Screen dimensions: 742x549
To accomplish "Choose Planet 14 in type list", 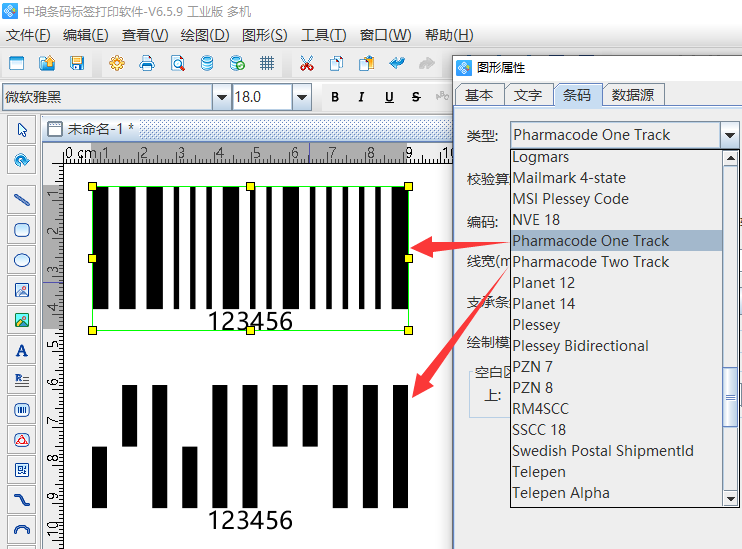I will coord(617,303).
